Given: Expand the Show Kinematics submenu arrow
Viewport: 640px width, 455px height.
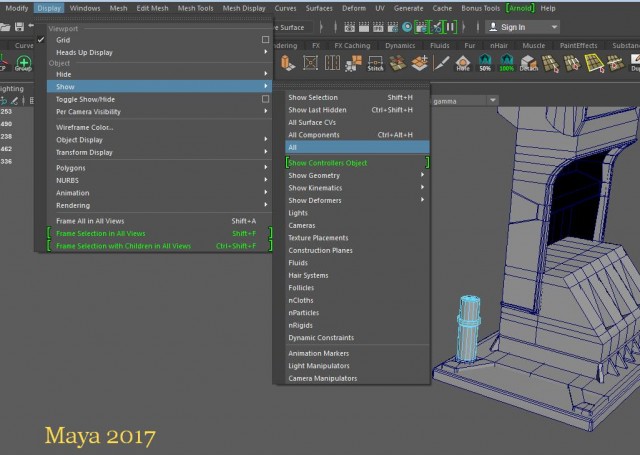Looking at the screenshot, I should pyautogui.click(x=422, y=187).
